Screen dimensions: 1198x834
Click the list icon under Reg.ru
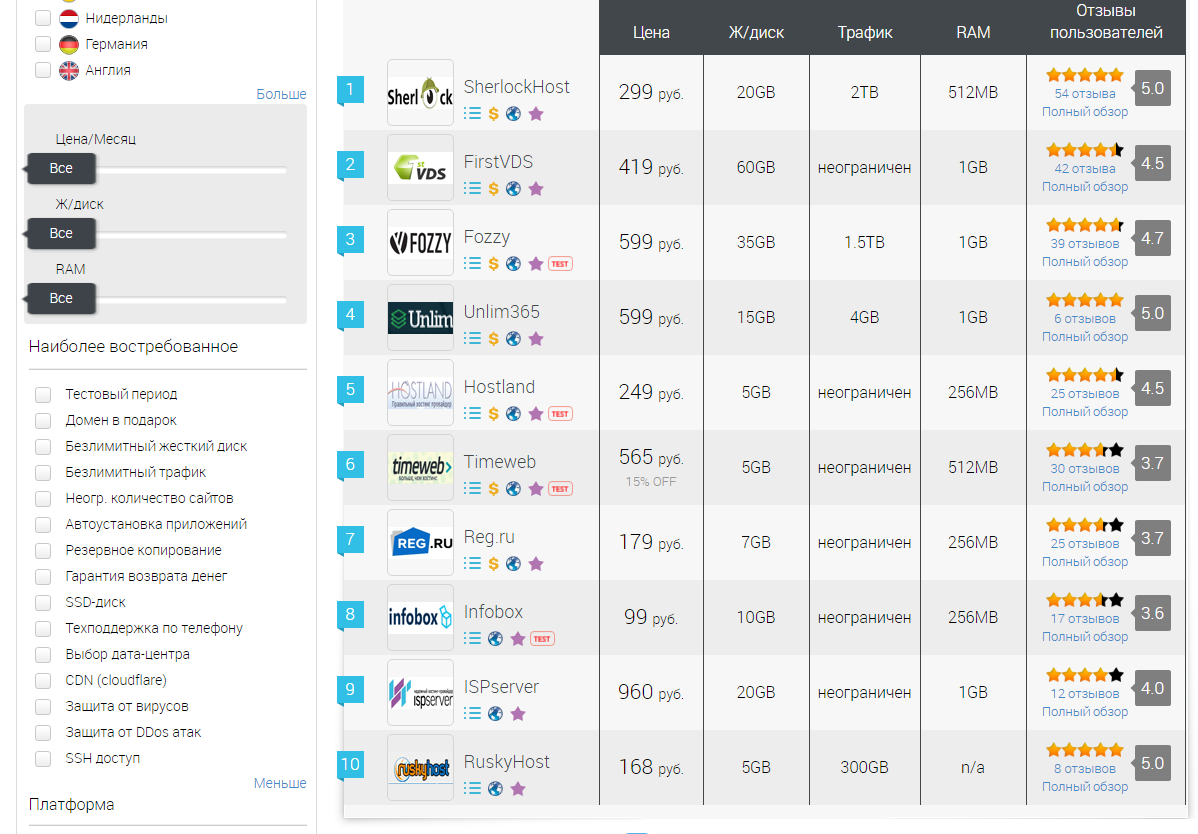(472, 563)
